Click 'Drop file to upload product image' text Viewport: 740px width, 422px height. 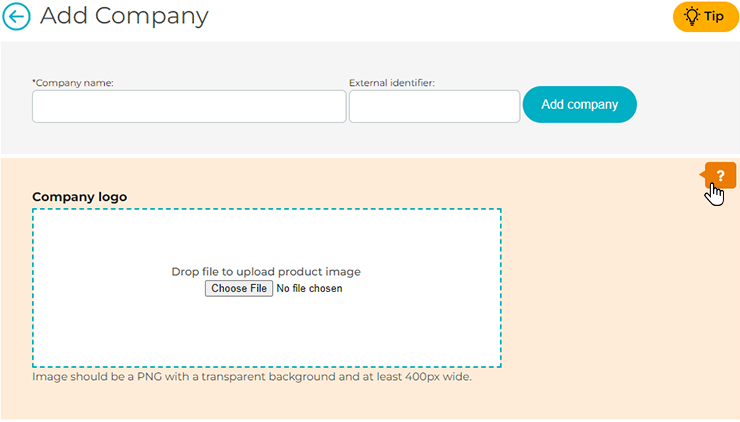tap(266, 272)
